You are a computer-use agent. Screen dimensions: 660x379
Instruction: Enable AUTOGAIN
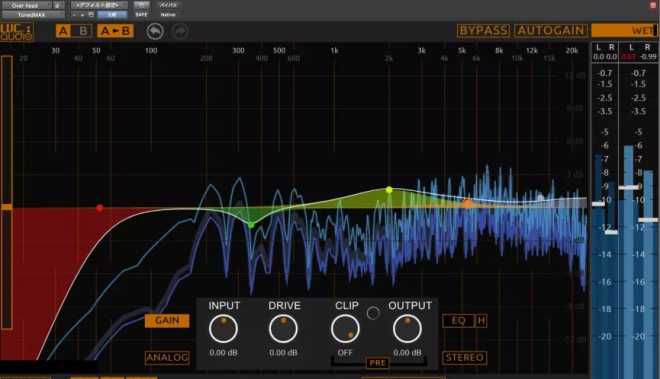point(551,31)
